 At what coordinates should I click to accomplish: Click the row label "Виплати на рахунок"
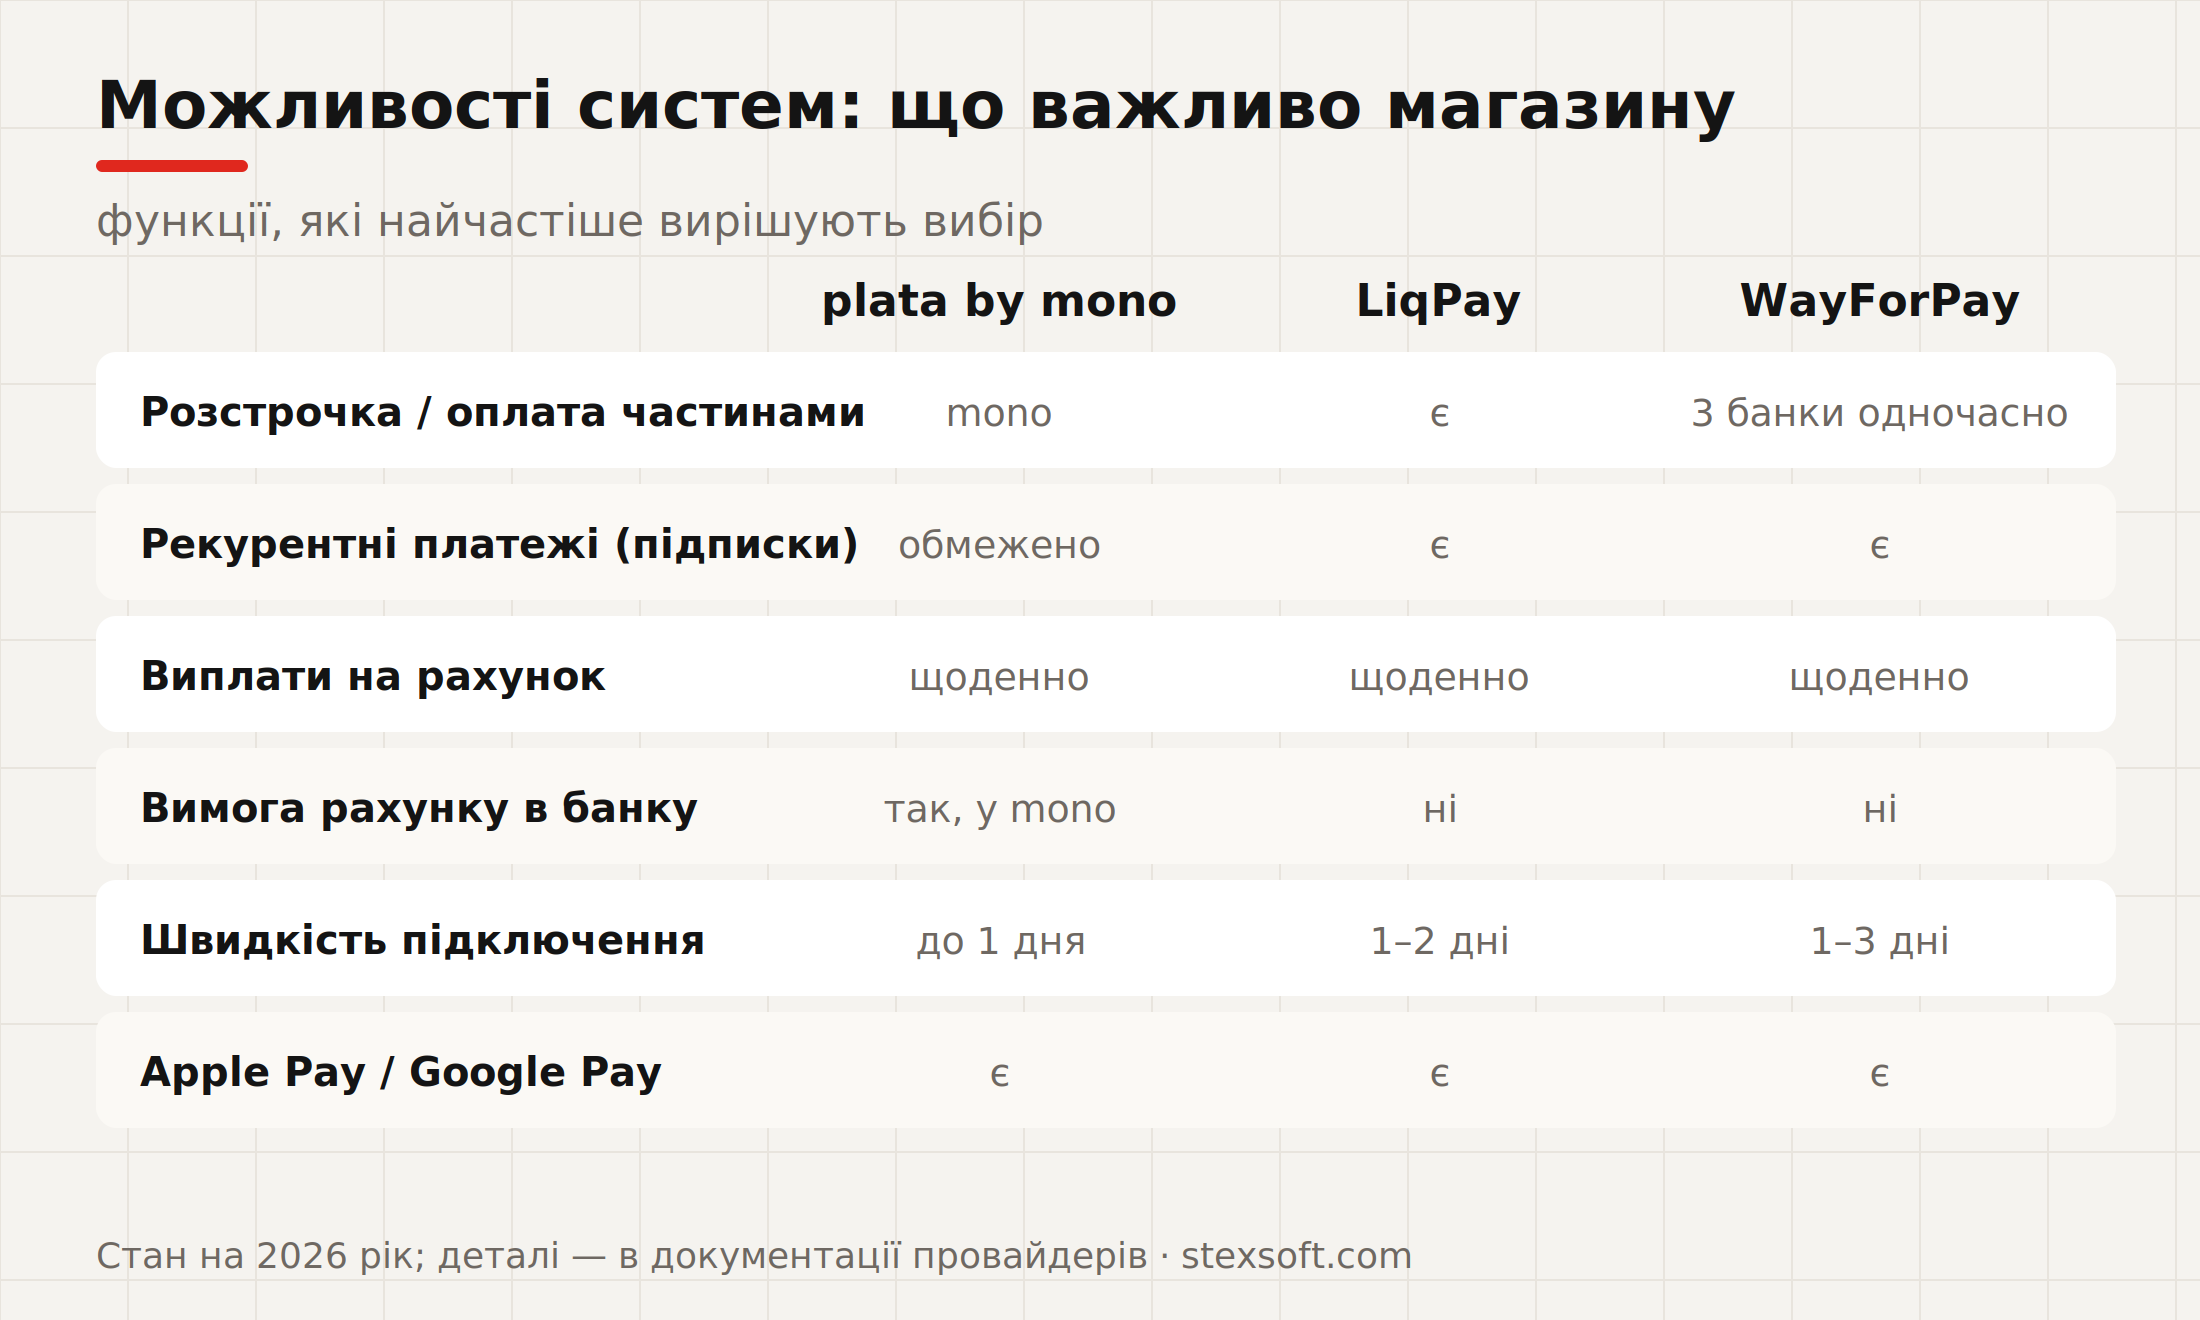tap(373, 677)
